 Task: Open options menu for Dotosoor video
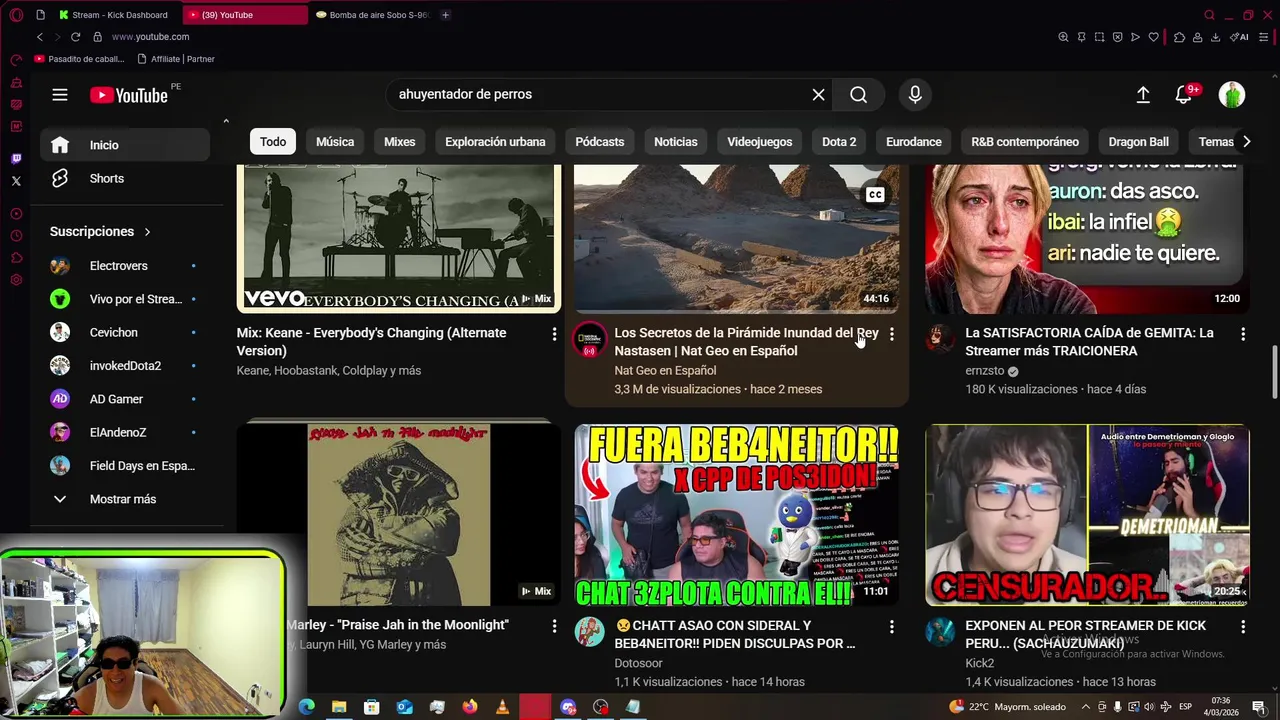tap(892, 626)
